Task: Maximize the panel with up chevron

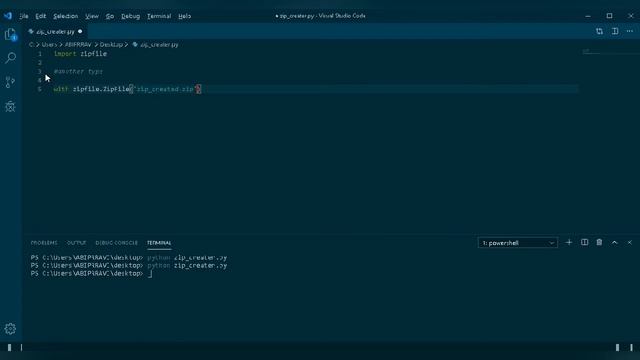Action: point(615,242)
